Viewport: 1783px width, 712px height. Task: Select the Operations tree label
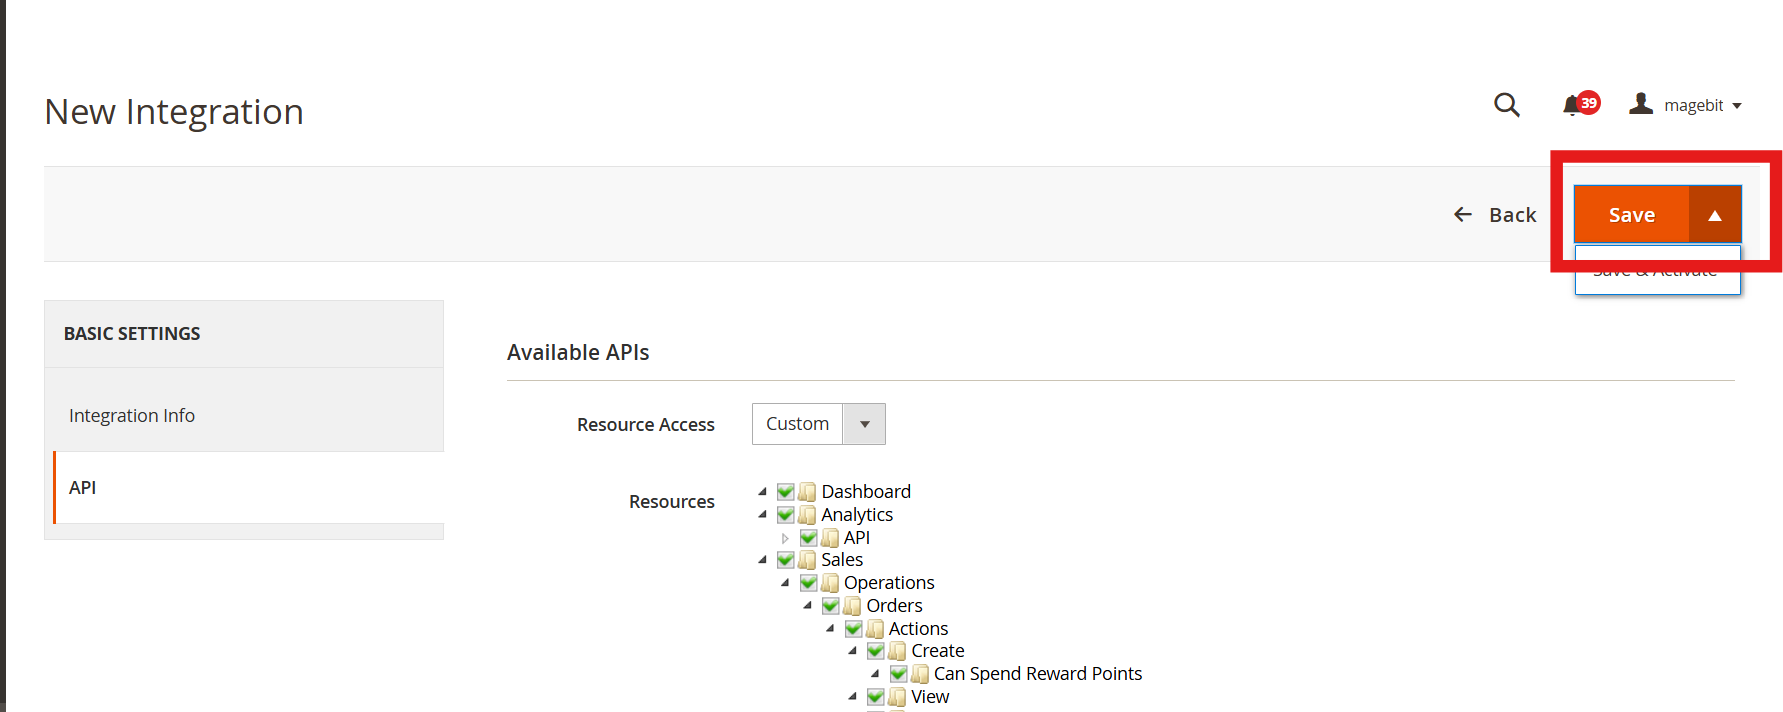click(889, 583)
